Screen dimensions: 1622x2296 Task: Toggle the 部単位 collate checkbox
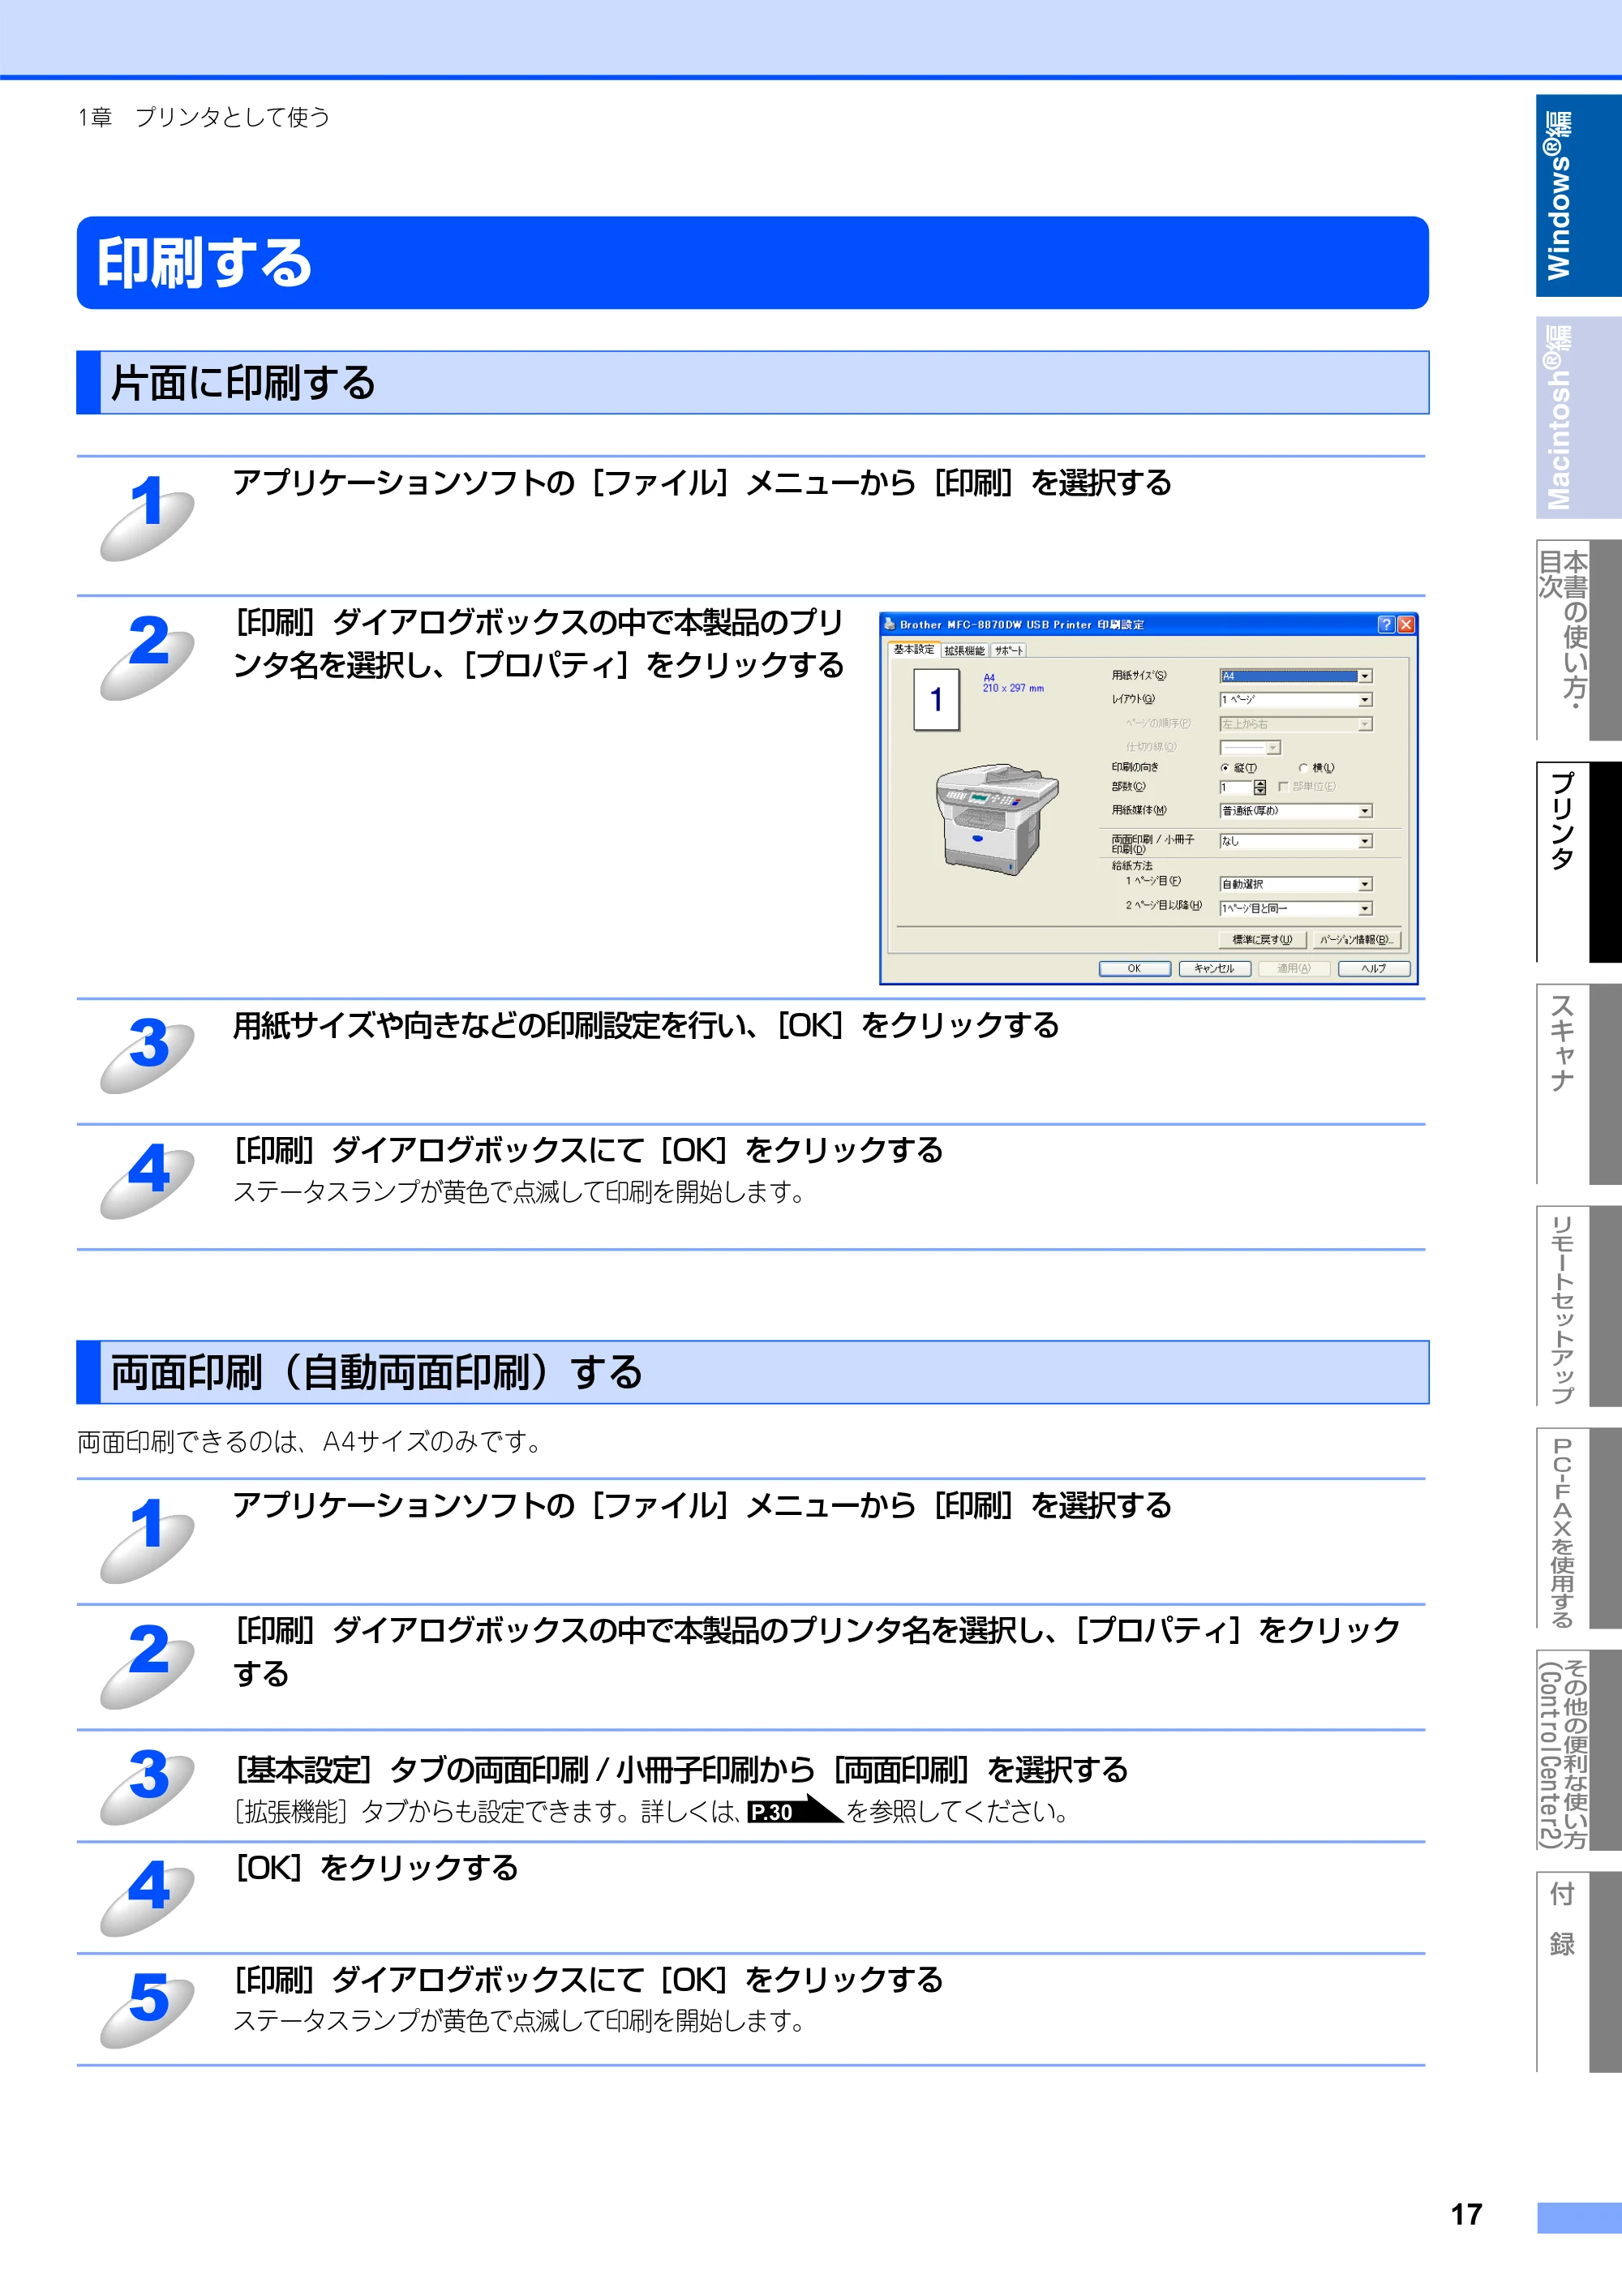pyautogui.click(x=1283, y=787)
